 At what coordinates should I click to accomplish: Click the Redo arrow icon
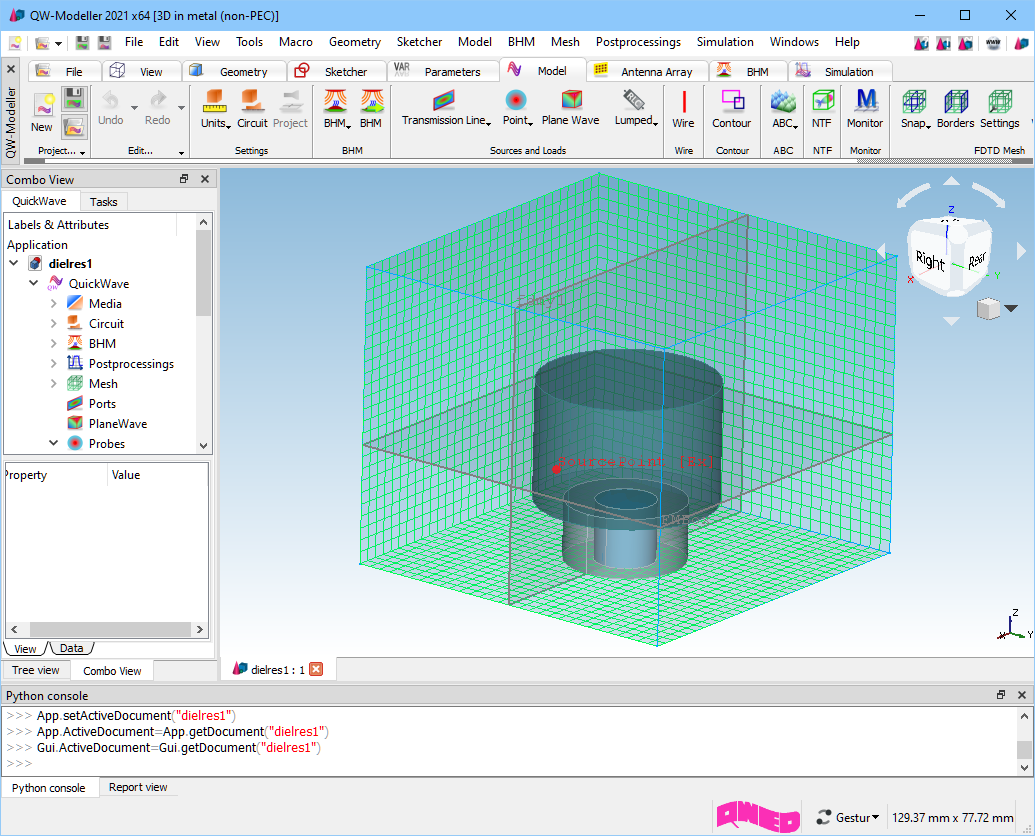coord(158,100)
